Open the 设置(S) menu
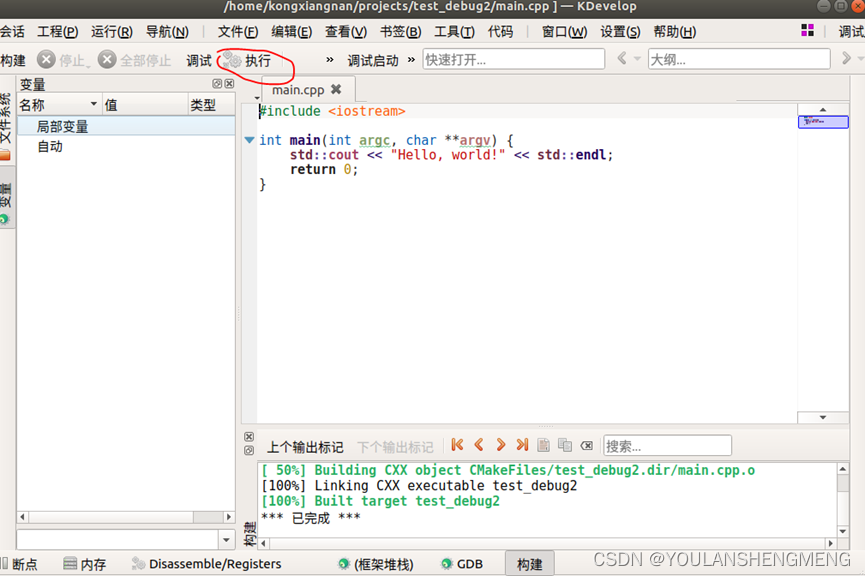 [x=619, y=31]
